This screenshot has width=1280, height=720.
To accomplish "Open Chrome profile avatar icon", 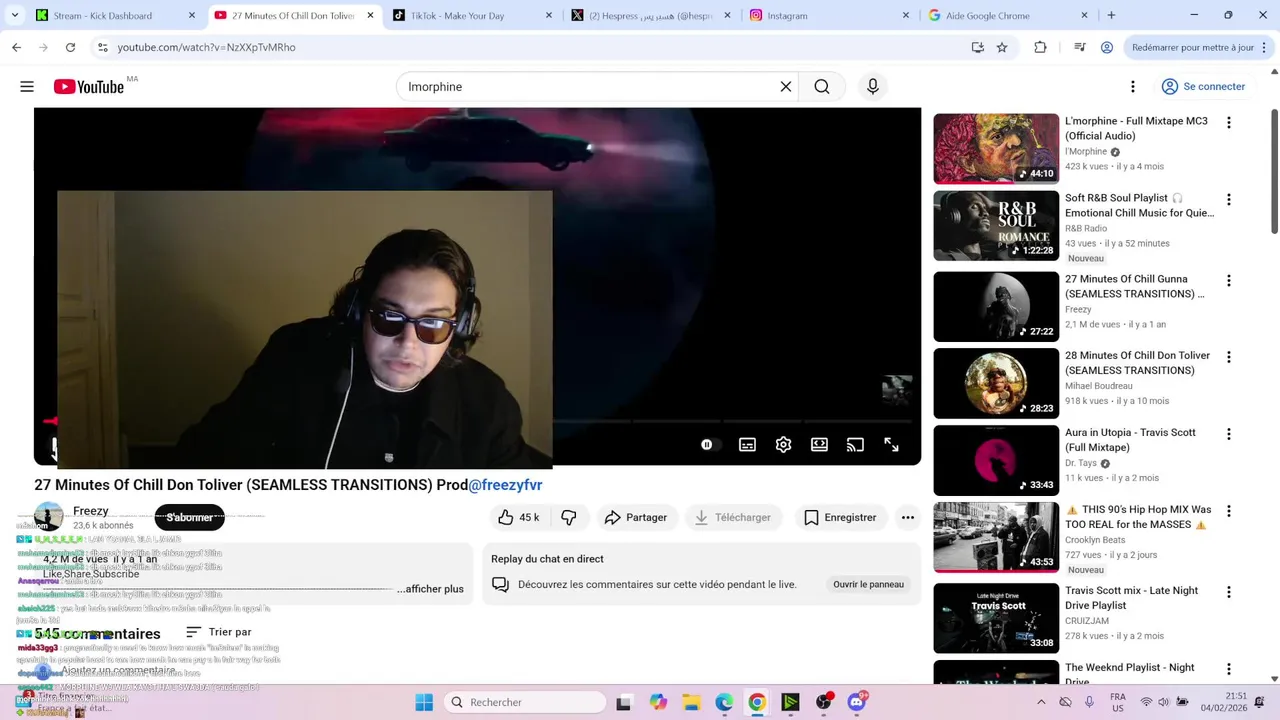I will pyautogui.click(x=1107, y=47).
